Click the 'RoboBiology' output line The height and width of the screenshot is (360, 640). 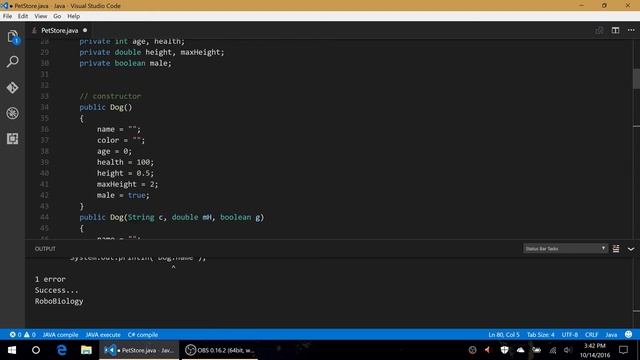[59, 301]
